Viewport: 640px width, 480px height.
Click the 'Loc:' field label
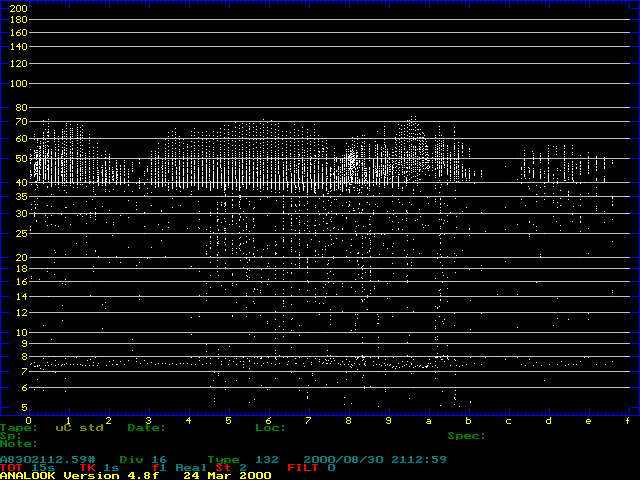pos(270,428)
